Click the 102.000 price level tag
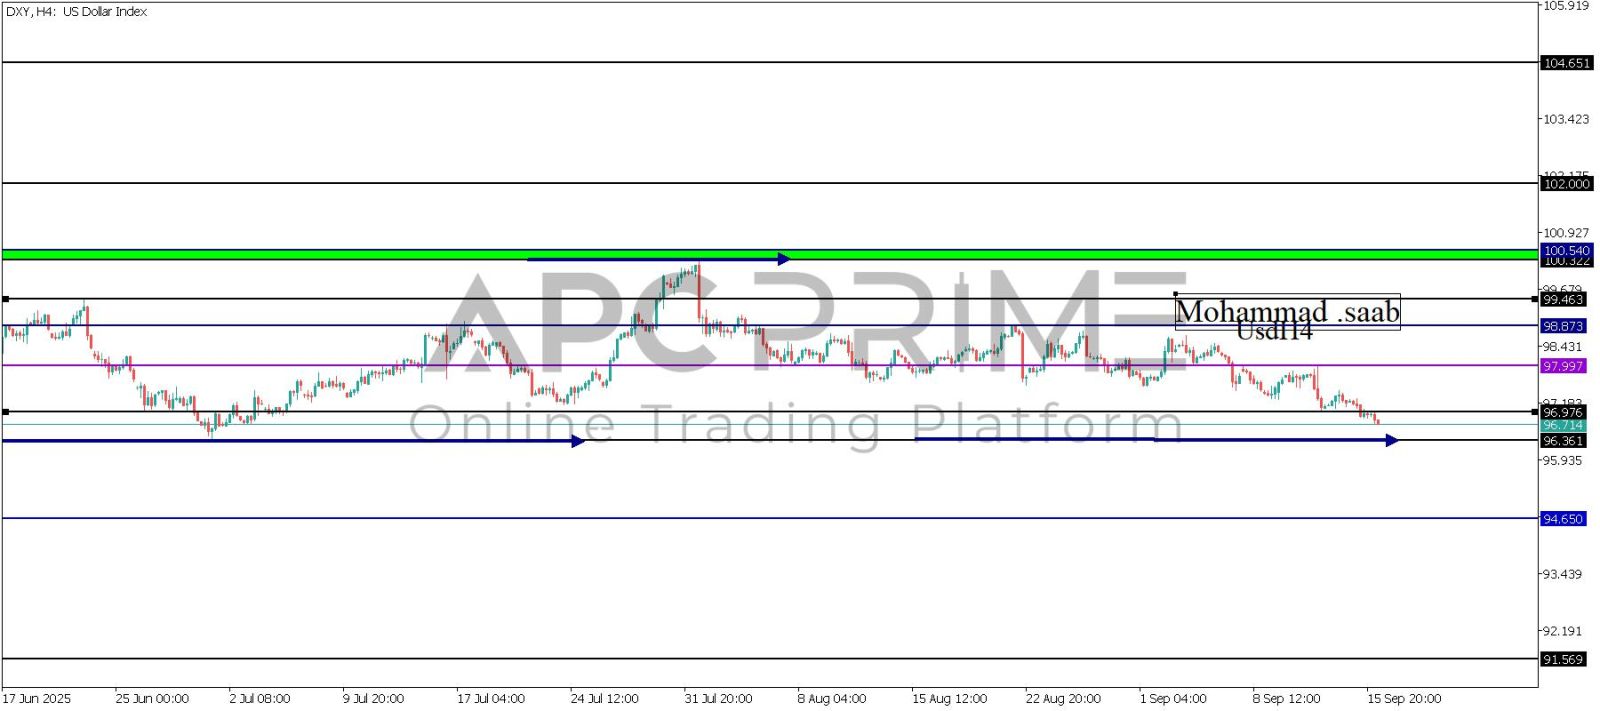Viewport: 1600px width, 711px height. (1565, 184)
